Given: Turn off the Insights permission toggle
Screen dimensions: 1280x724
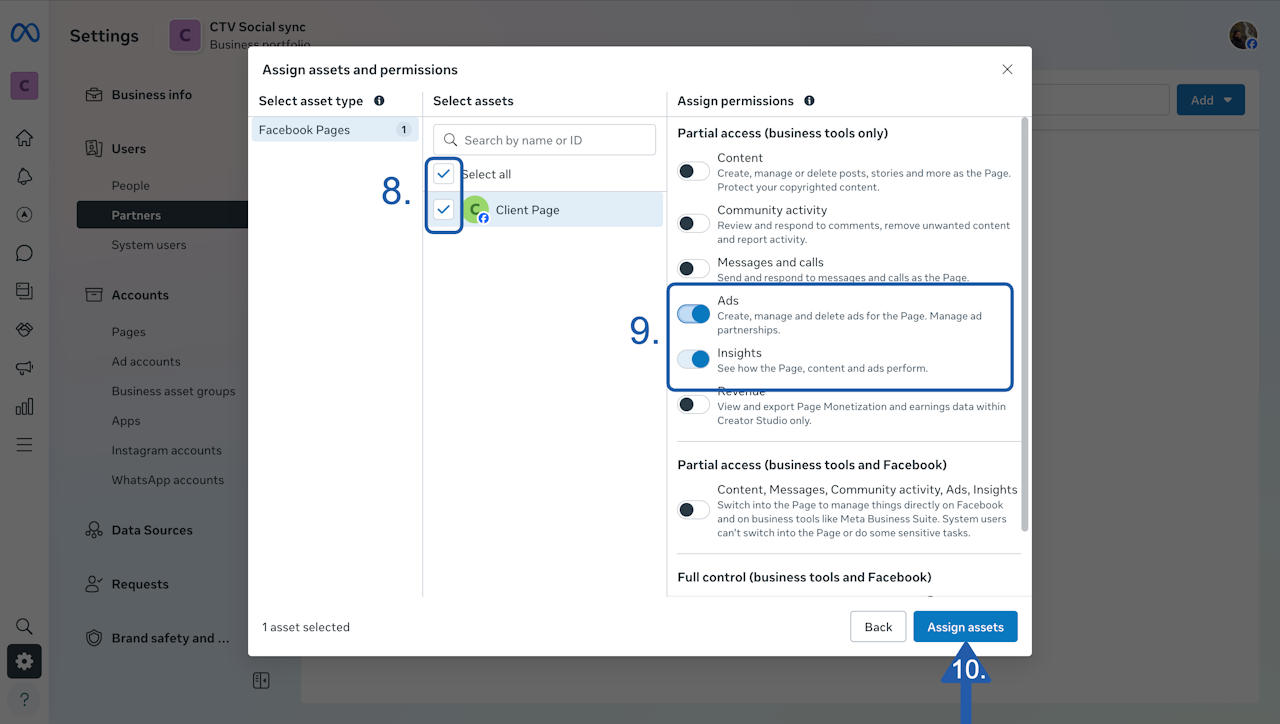Looking at the screenshot, I should point(694,358).
